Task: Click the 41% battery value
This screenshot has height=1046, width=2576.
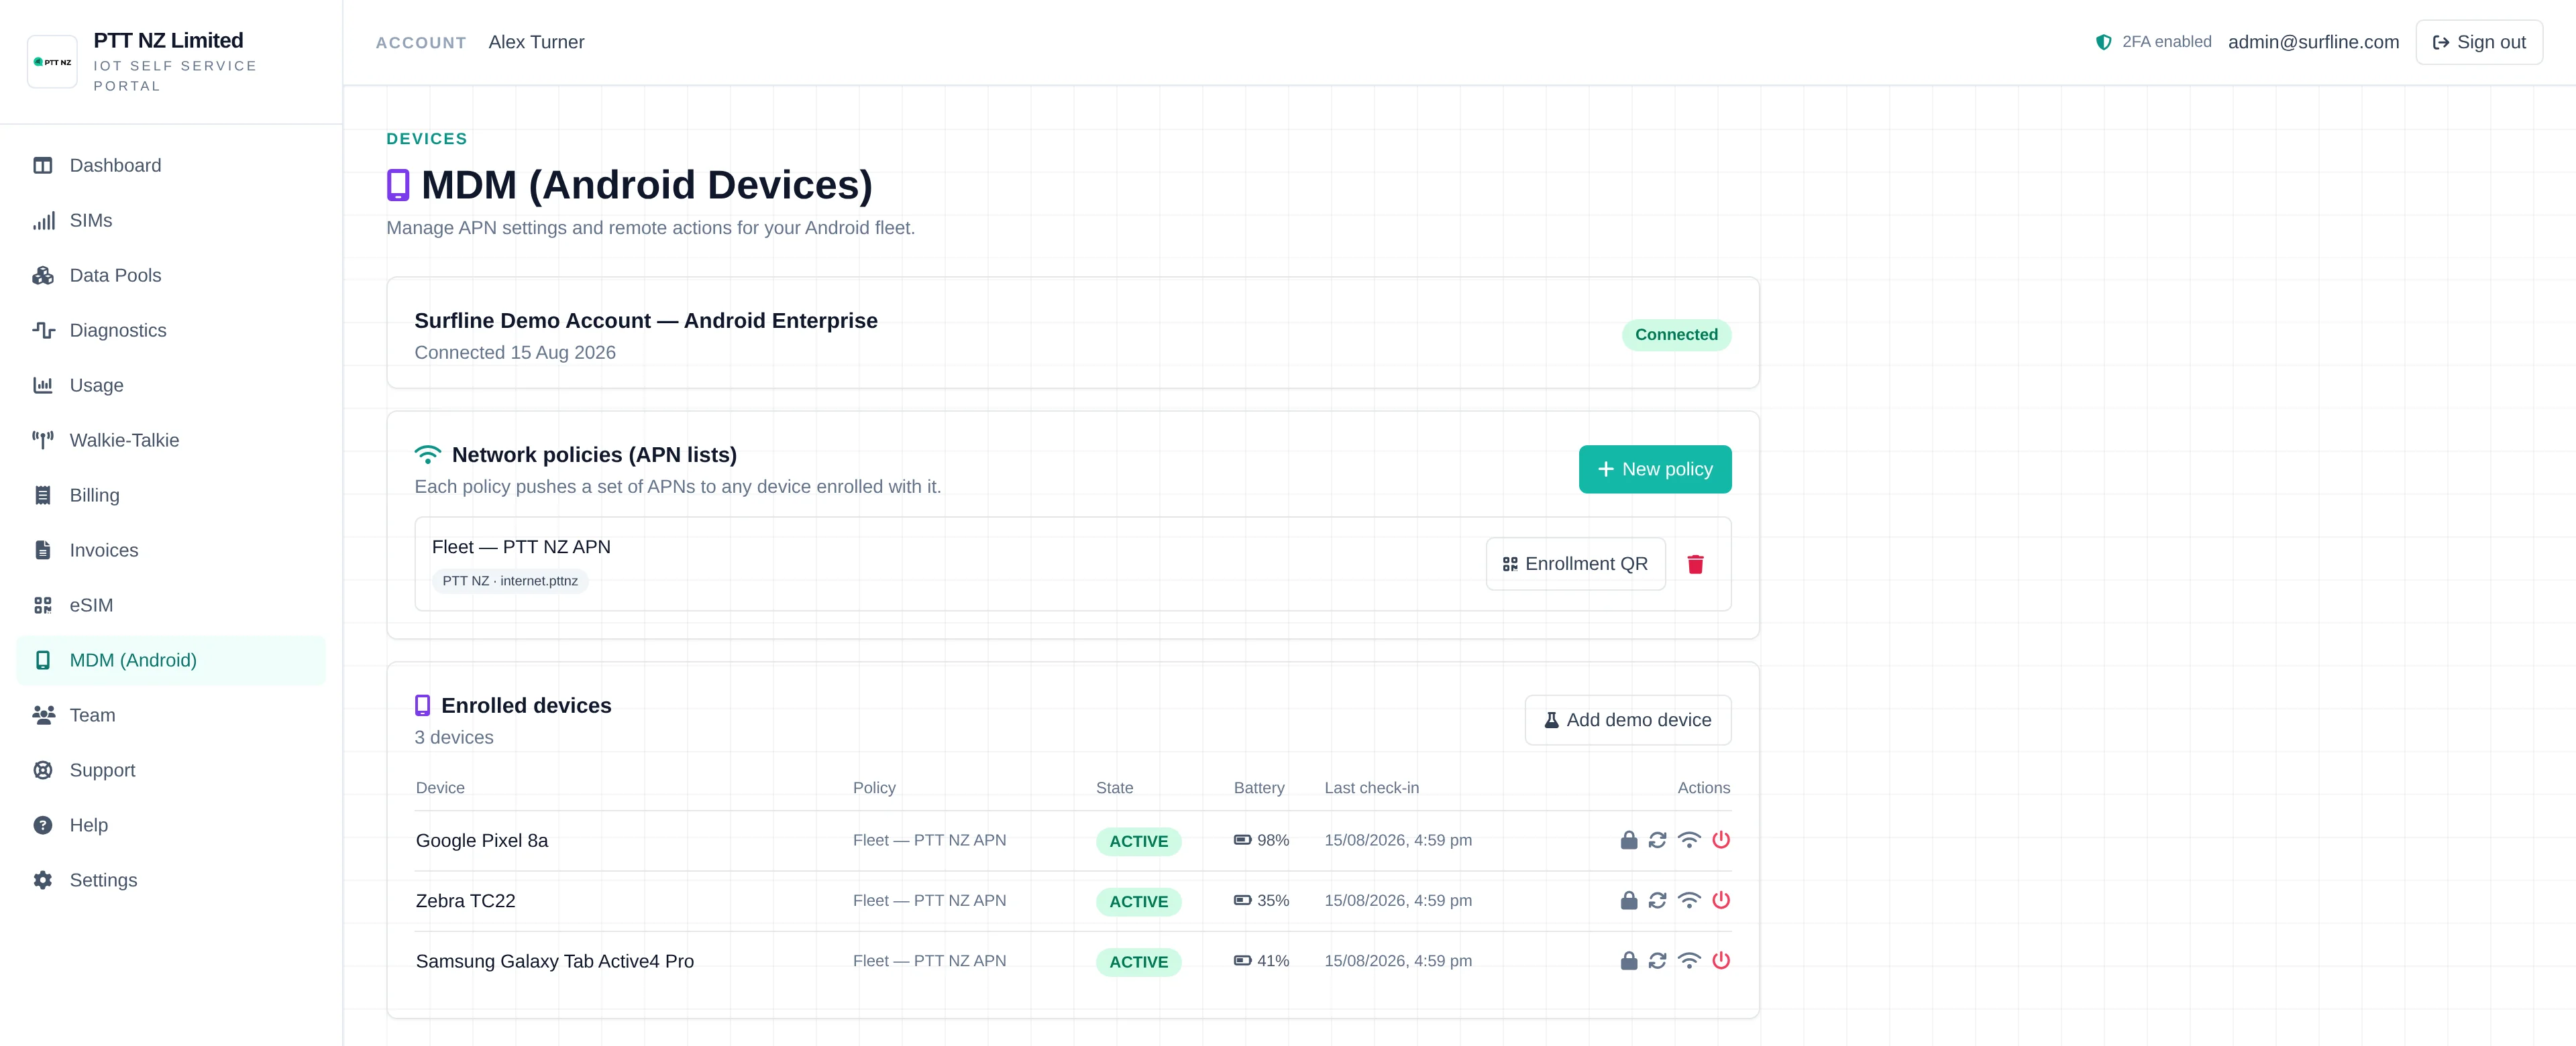Action: point(1273,960)
